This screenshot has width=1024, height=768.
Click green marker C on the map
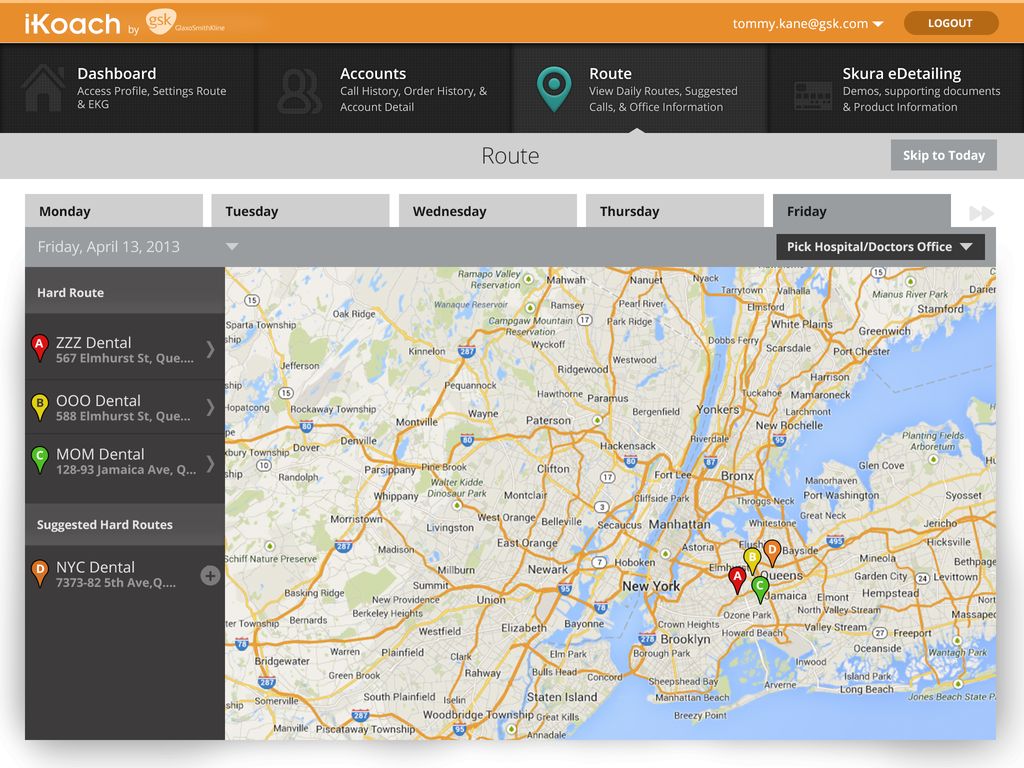click(760, 589)
